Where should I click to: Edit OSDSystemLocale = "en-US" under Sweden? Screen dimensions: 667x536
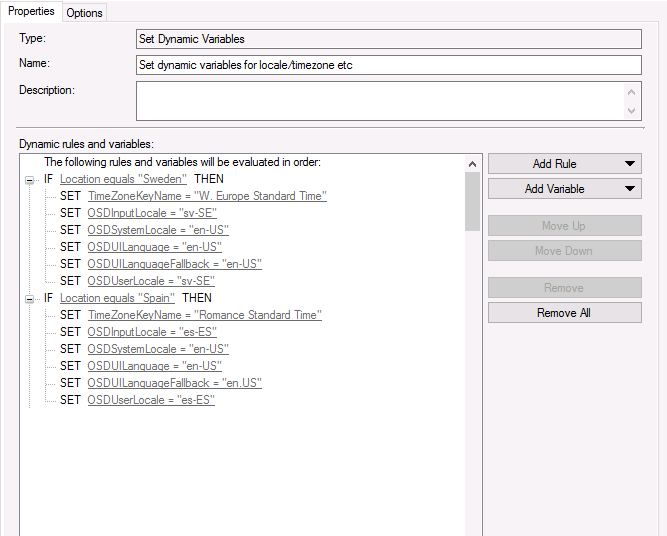pos(158,230)
